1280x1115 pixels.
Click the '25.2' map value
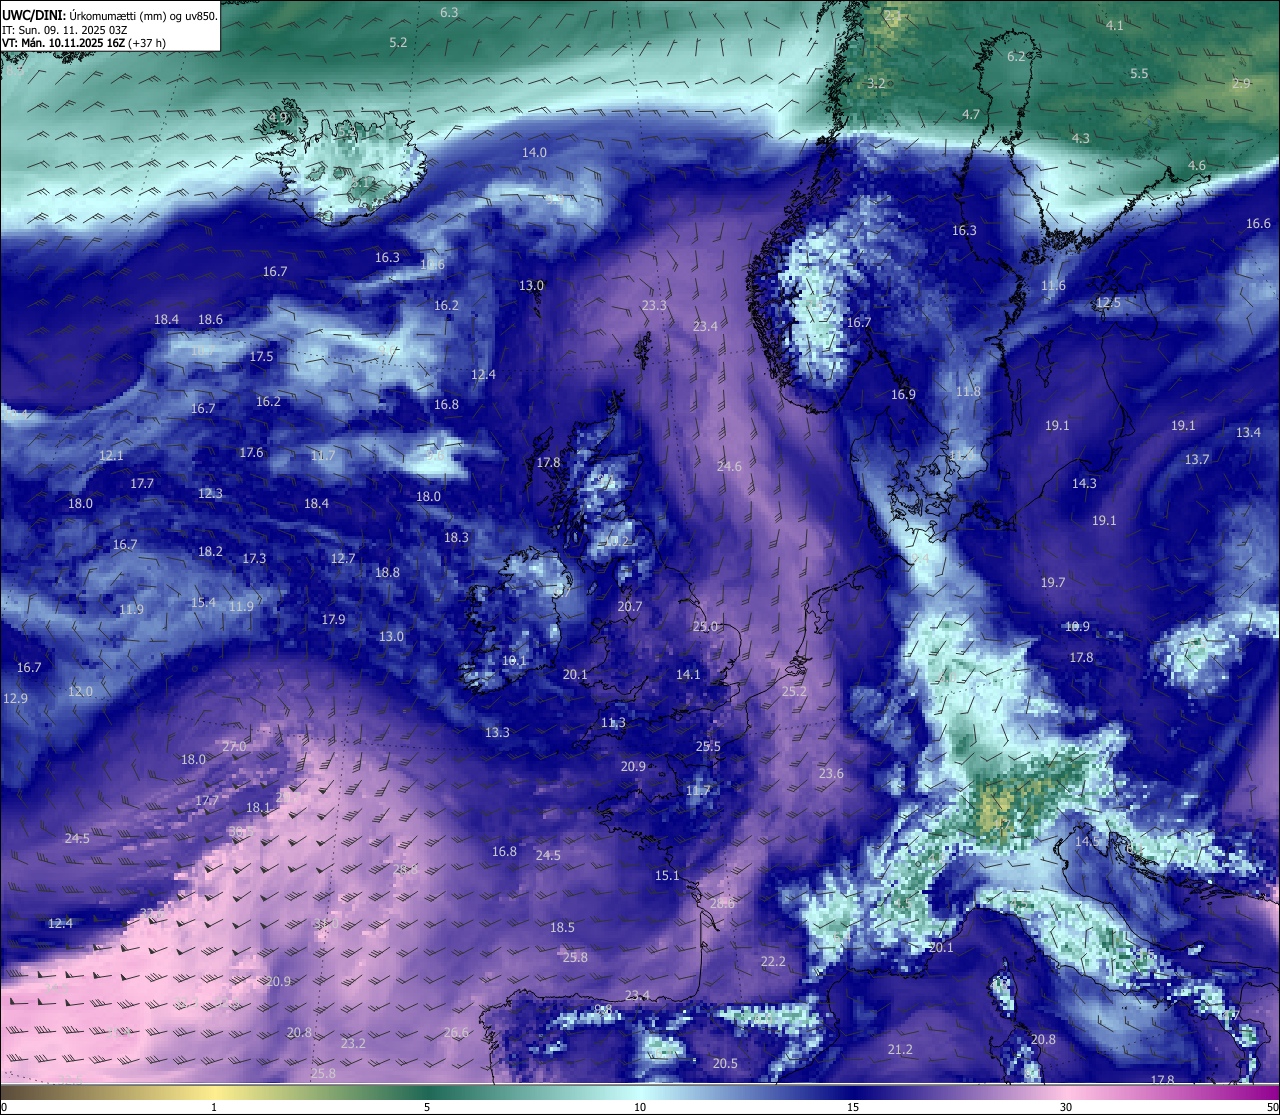click(794, 691)
